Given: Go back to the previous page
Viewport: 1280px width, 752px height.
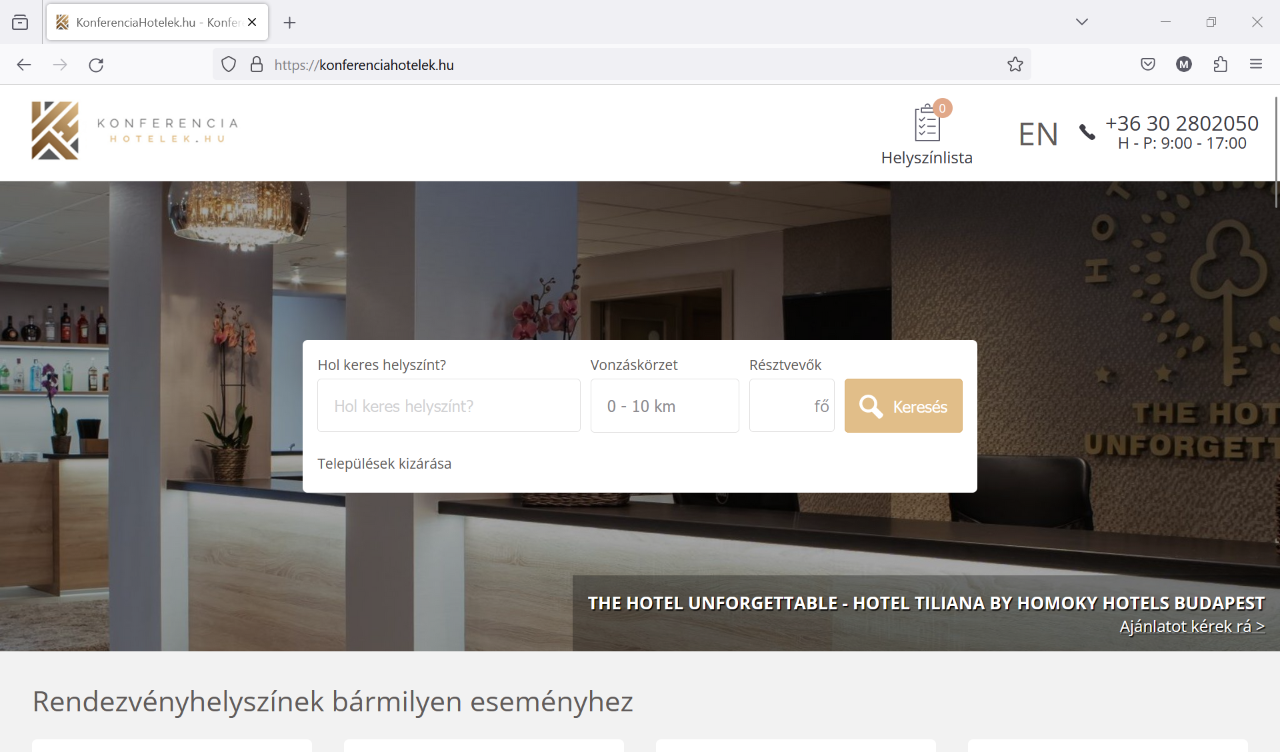Looking at the screenshot, I should click(x=24, y=64).
